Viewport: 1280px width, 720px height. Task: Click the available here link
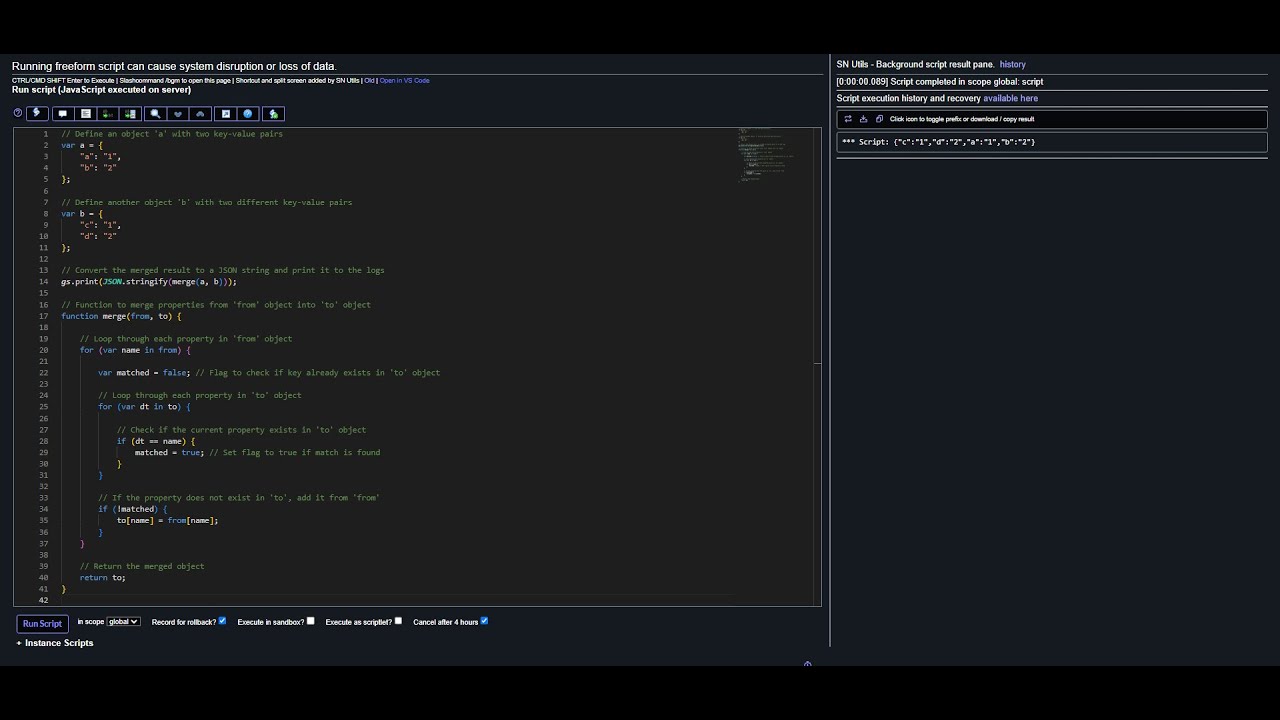coord(1010,98)
